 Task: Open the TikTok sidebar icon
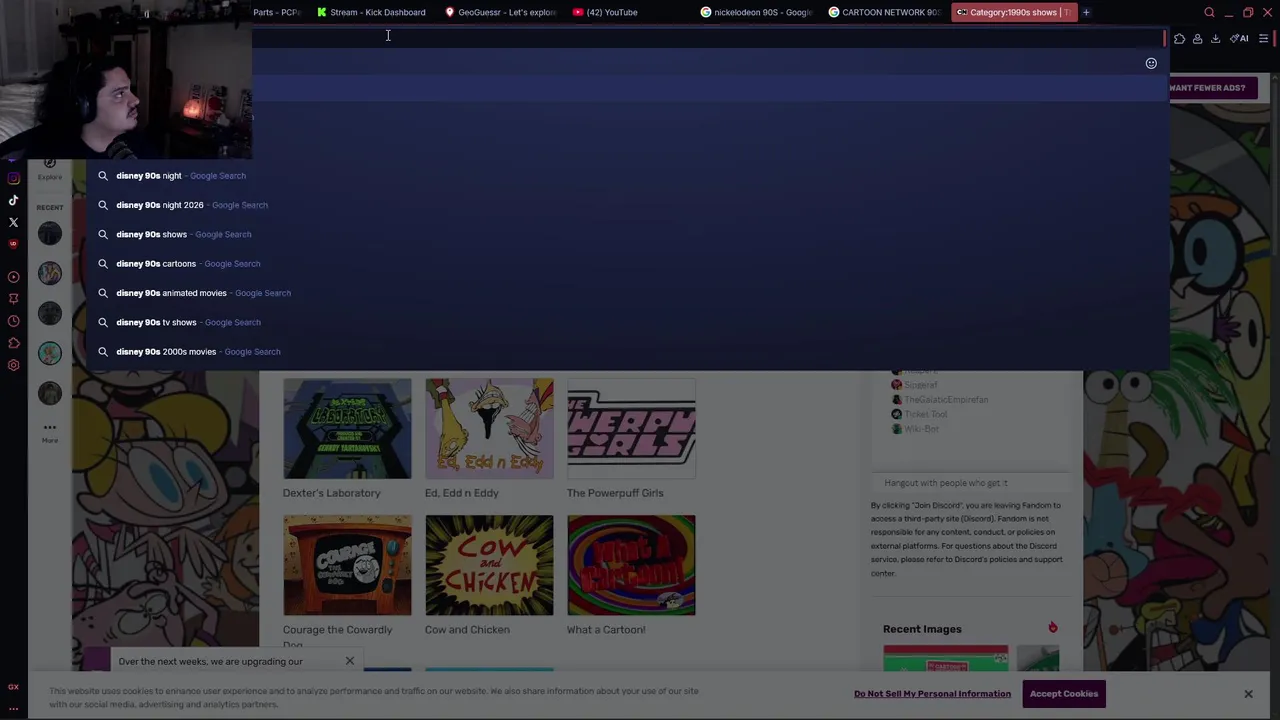pos(13,200)
